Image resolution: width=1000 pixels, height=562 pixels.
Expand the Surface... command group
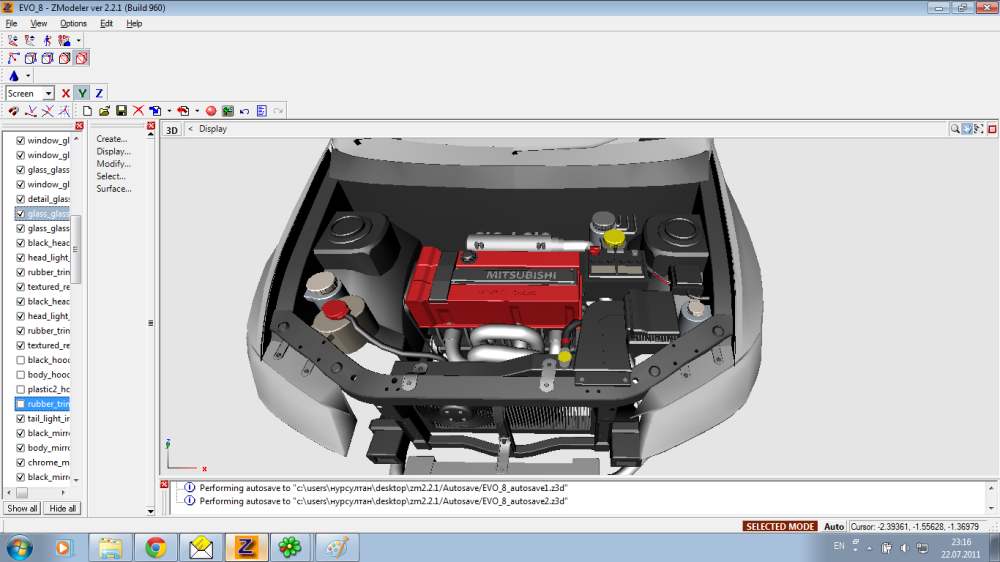[x=114, y=189]
